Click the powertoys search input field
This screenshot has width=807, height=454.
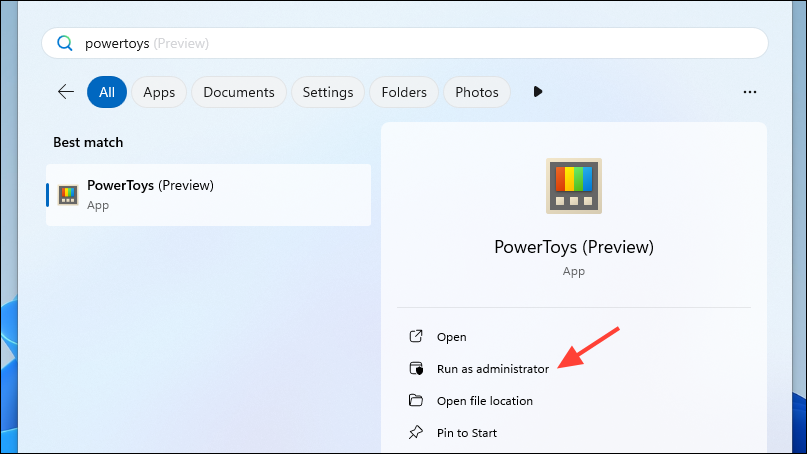(405, 43)
